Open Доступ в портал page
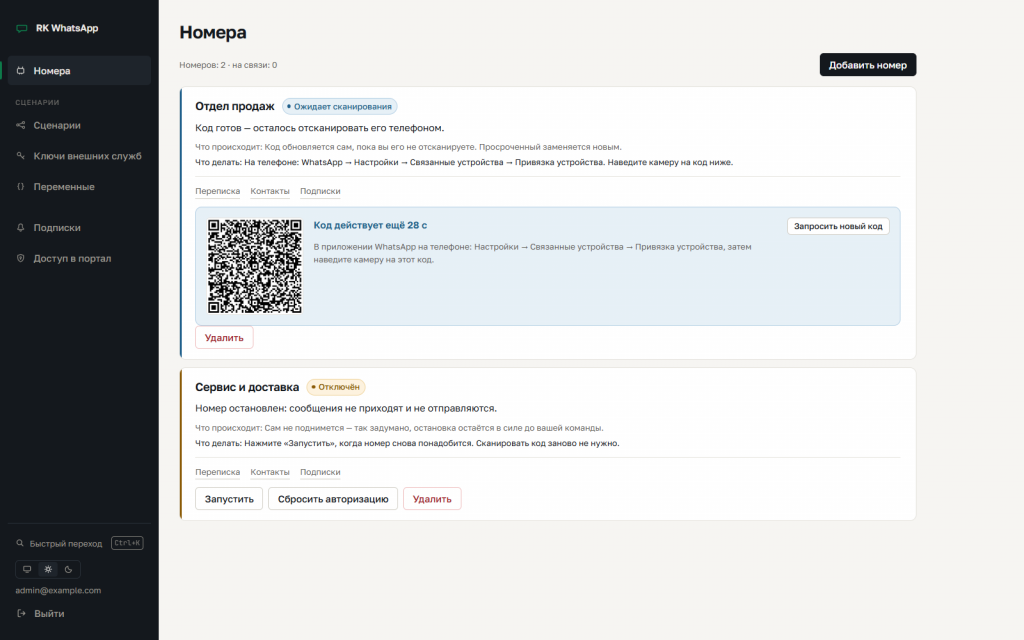 tap(79, 258)
